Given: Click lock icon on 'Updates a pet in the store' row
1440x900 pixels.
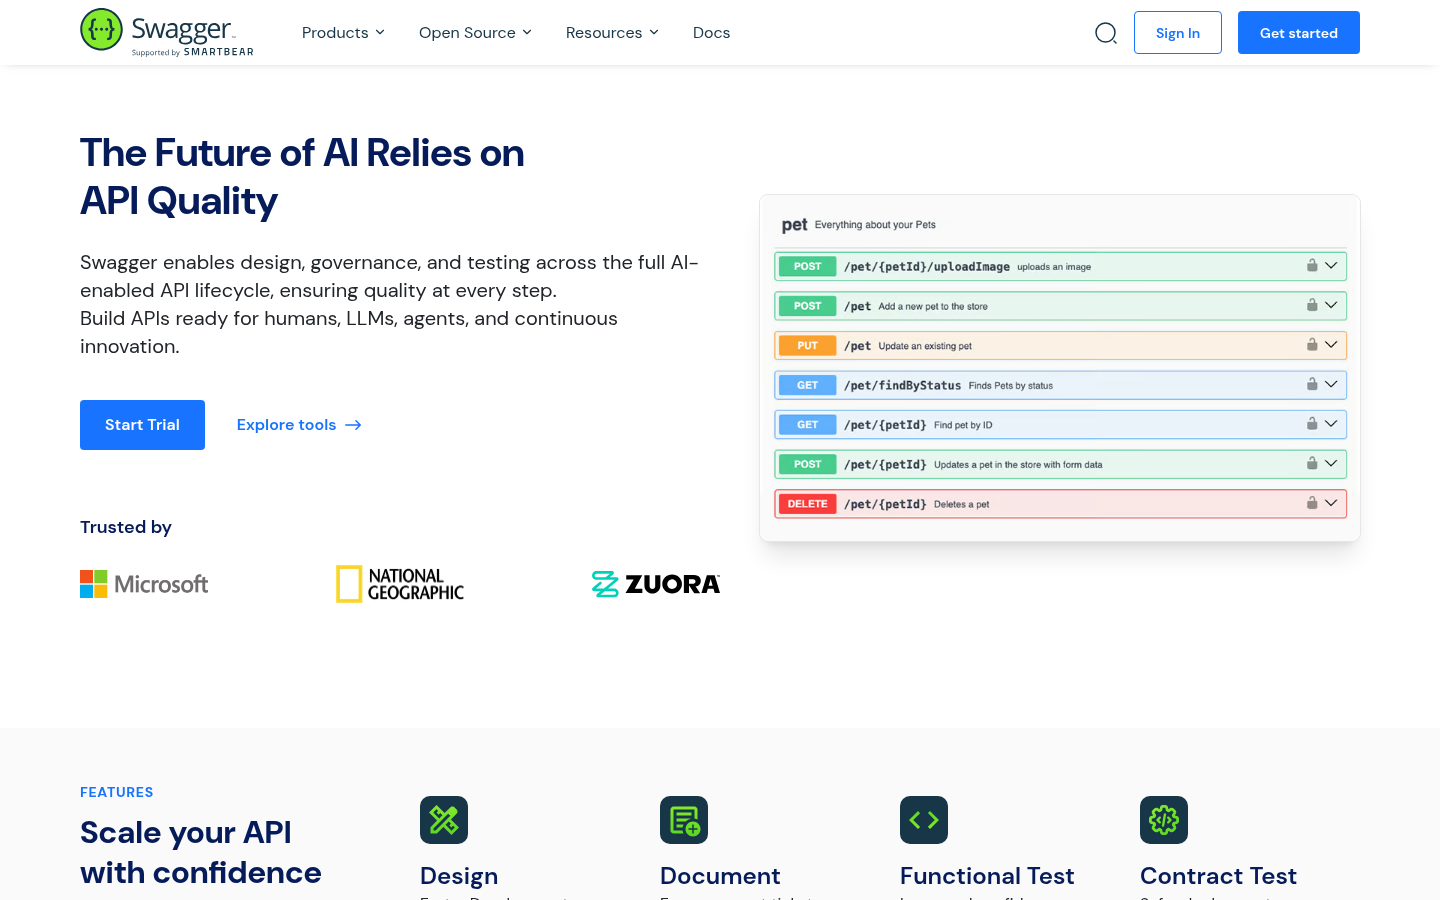Looking at the screenshot, I should coord(1312,464).
